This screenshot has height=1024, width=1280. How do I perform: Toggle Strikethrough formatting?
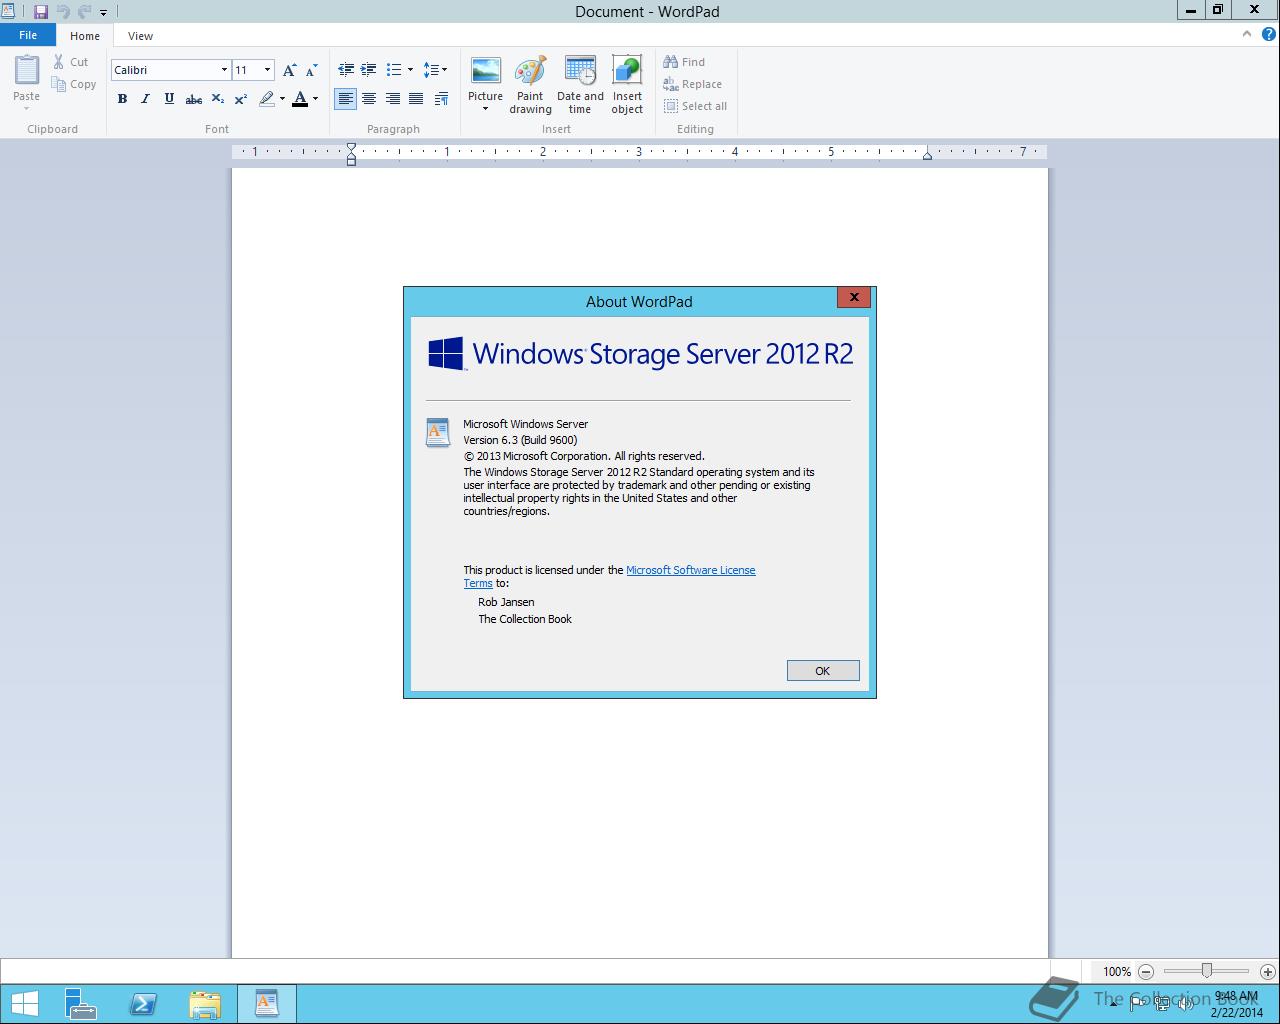click(194, 99)
